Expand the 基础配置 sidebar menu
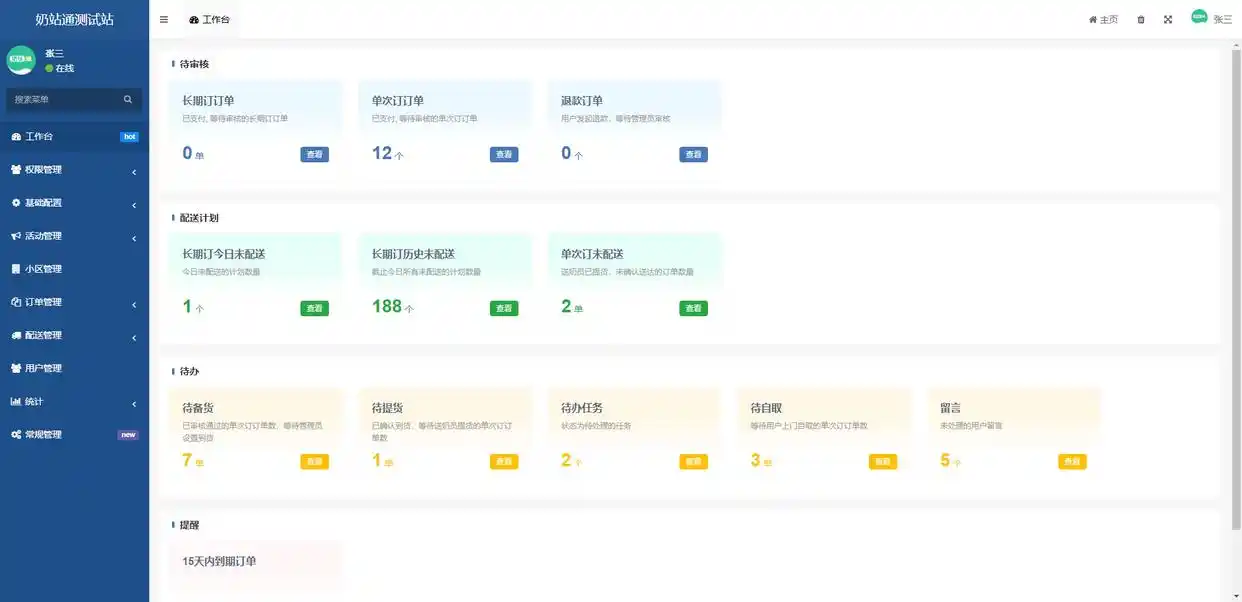The image size is (1242, 602). coord(74,203)
